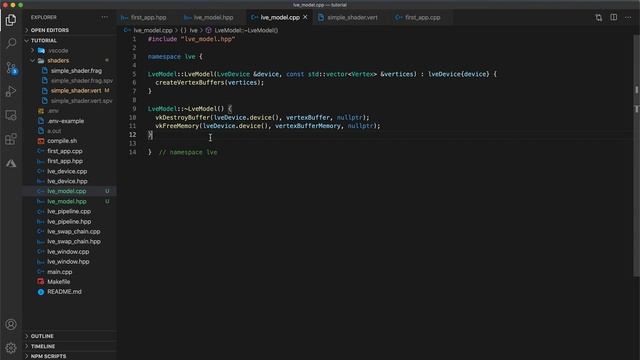
Task: Split the editor to the right
Action: click(613, 17)
